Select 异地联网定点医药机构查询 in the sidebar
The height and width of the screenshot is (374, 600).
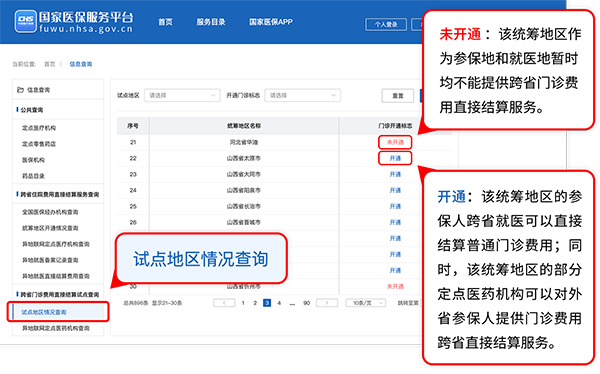tap(55, 328)
